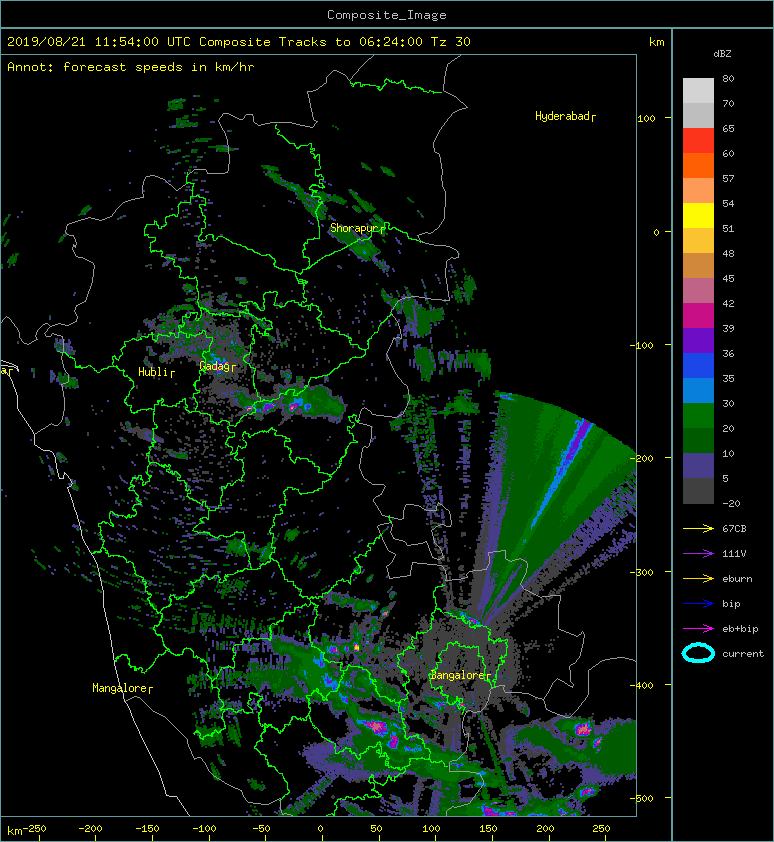Image resolution: width=774 pixels, height=842 pixels.
Task: Click the '67CB' legend label
Action: [734, 528]
